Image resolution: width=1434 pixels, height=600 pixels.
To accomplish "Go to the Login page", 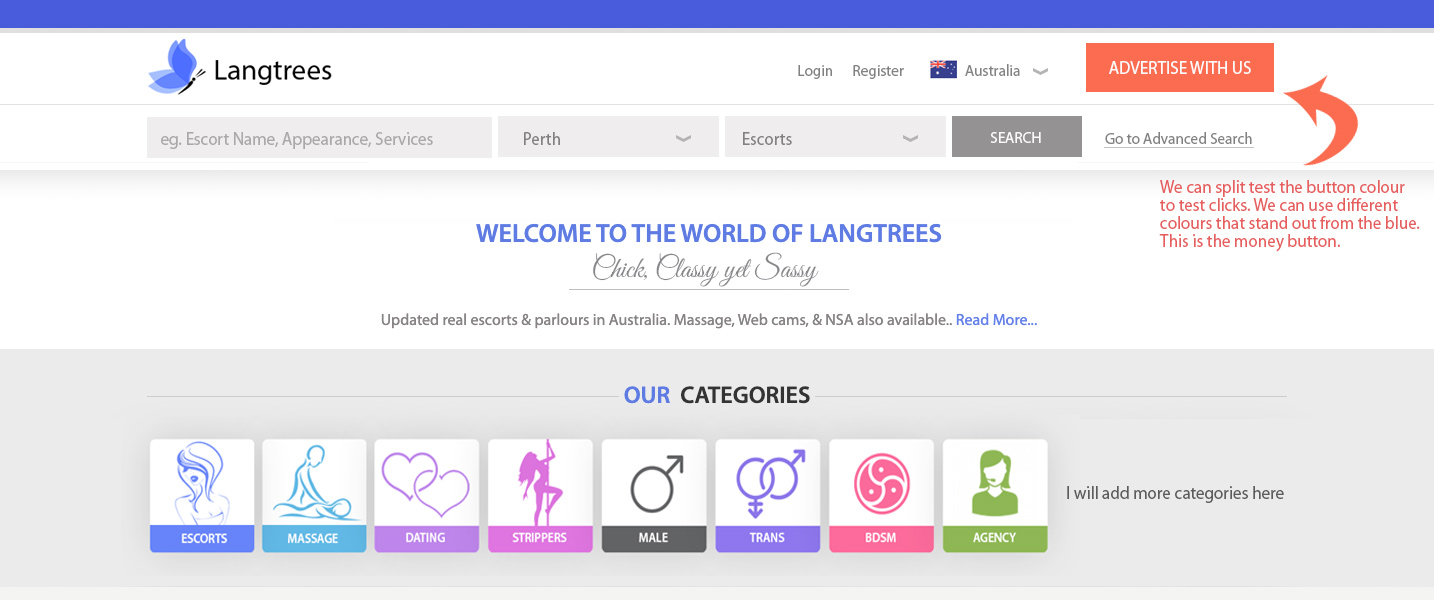I will [814, 71].
